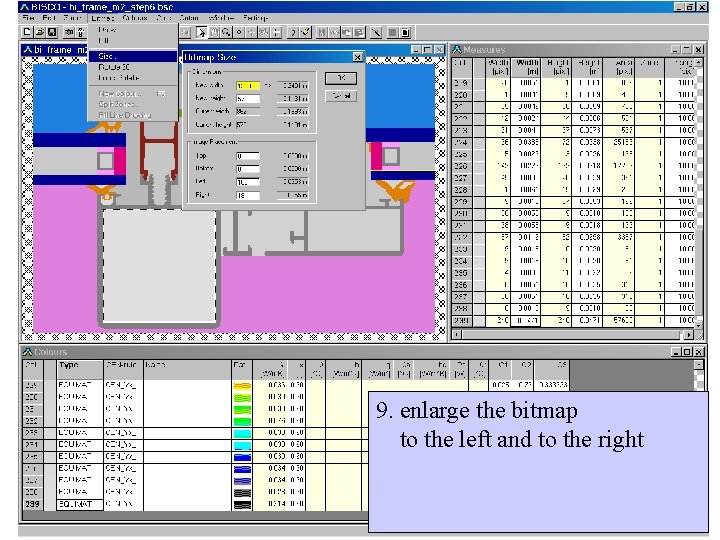The width and height of the screenshot is (720, 540).
Task: Click the toolbar icon right of crosshair
Action: tap(264, 32)
